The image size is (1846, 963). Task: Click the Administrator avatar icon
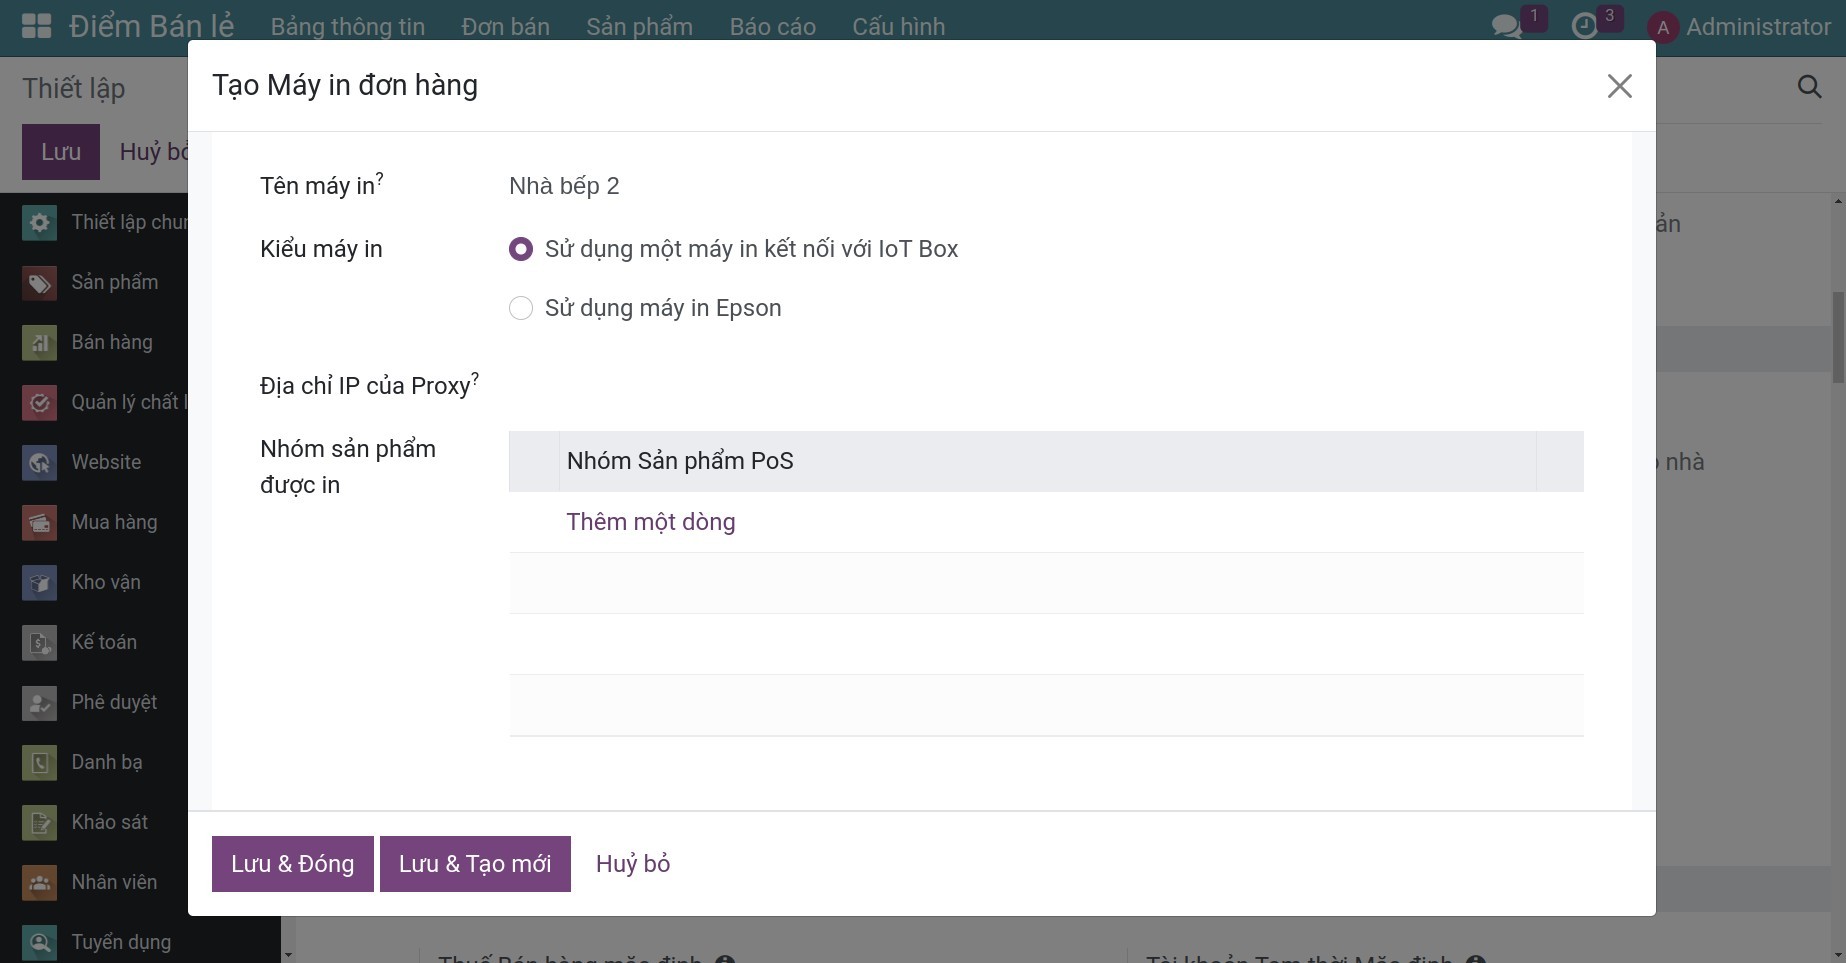pos(1663,27)
